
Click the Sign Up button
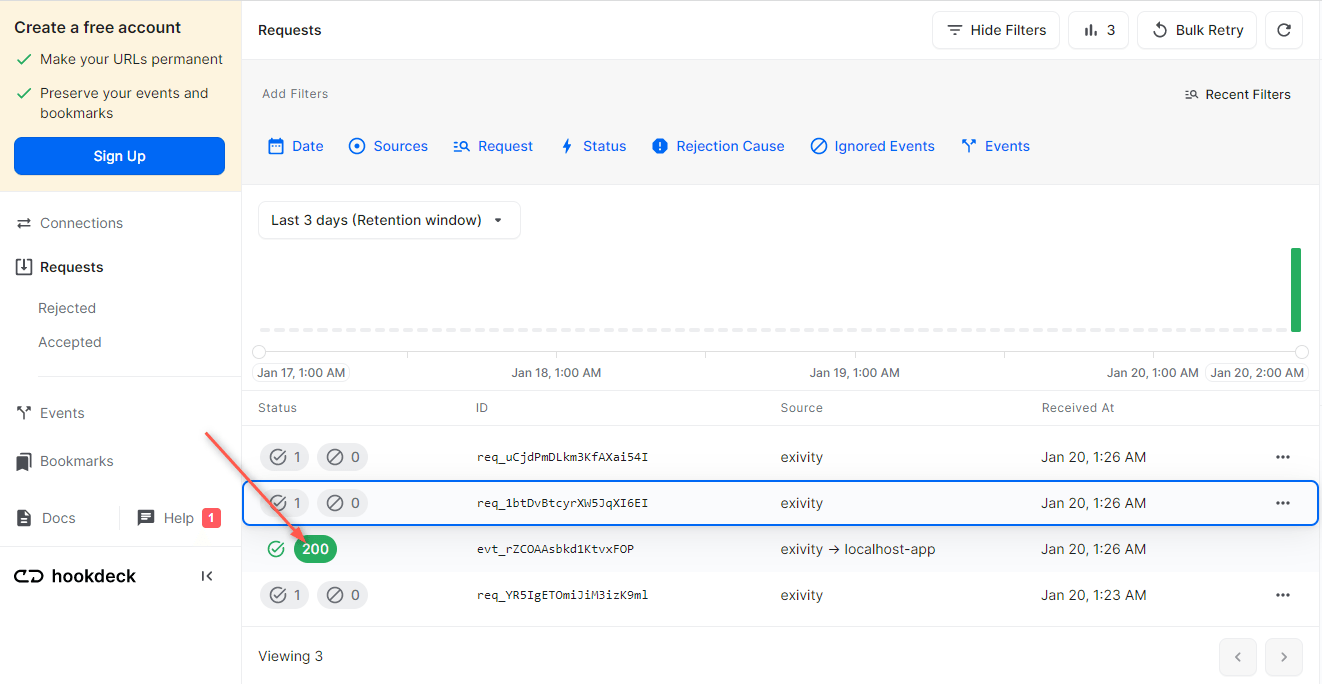[x=119, y=156]
